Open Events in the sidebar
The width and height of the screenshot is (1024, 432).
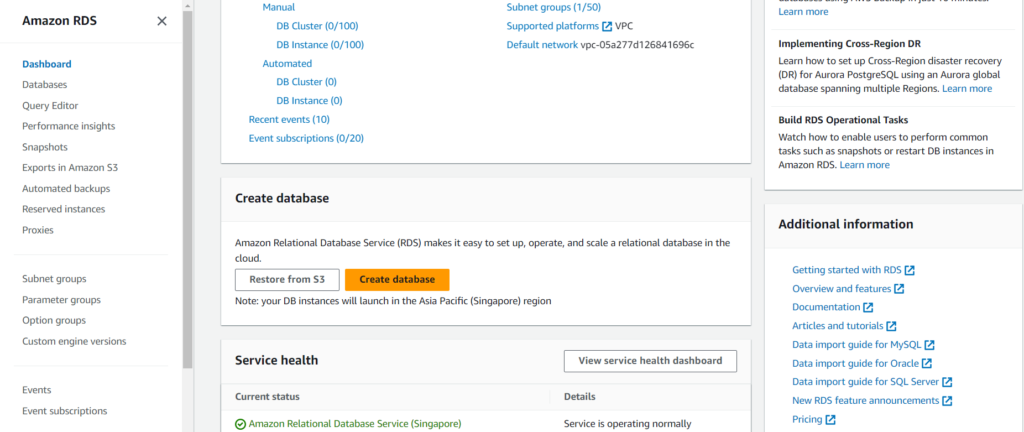point(37,390)
